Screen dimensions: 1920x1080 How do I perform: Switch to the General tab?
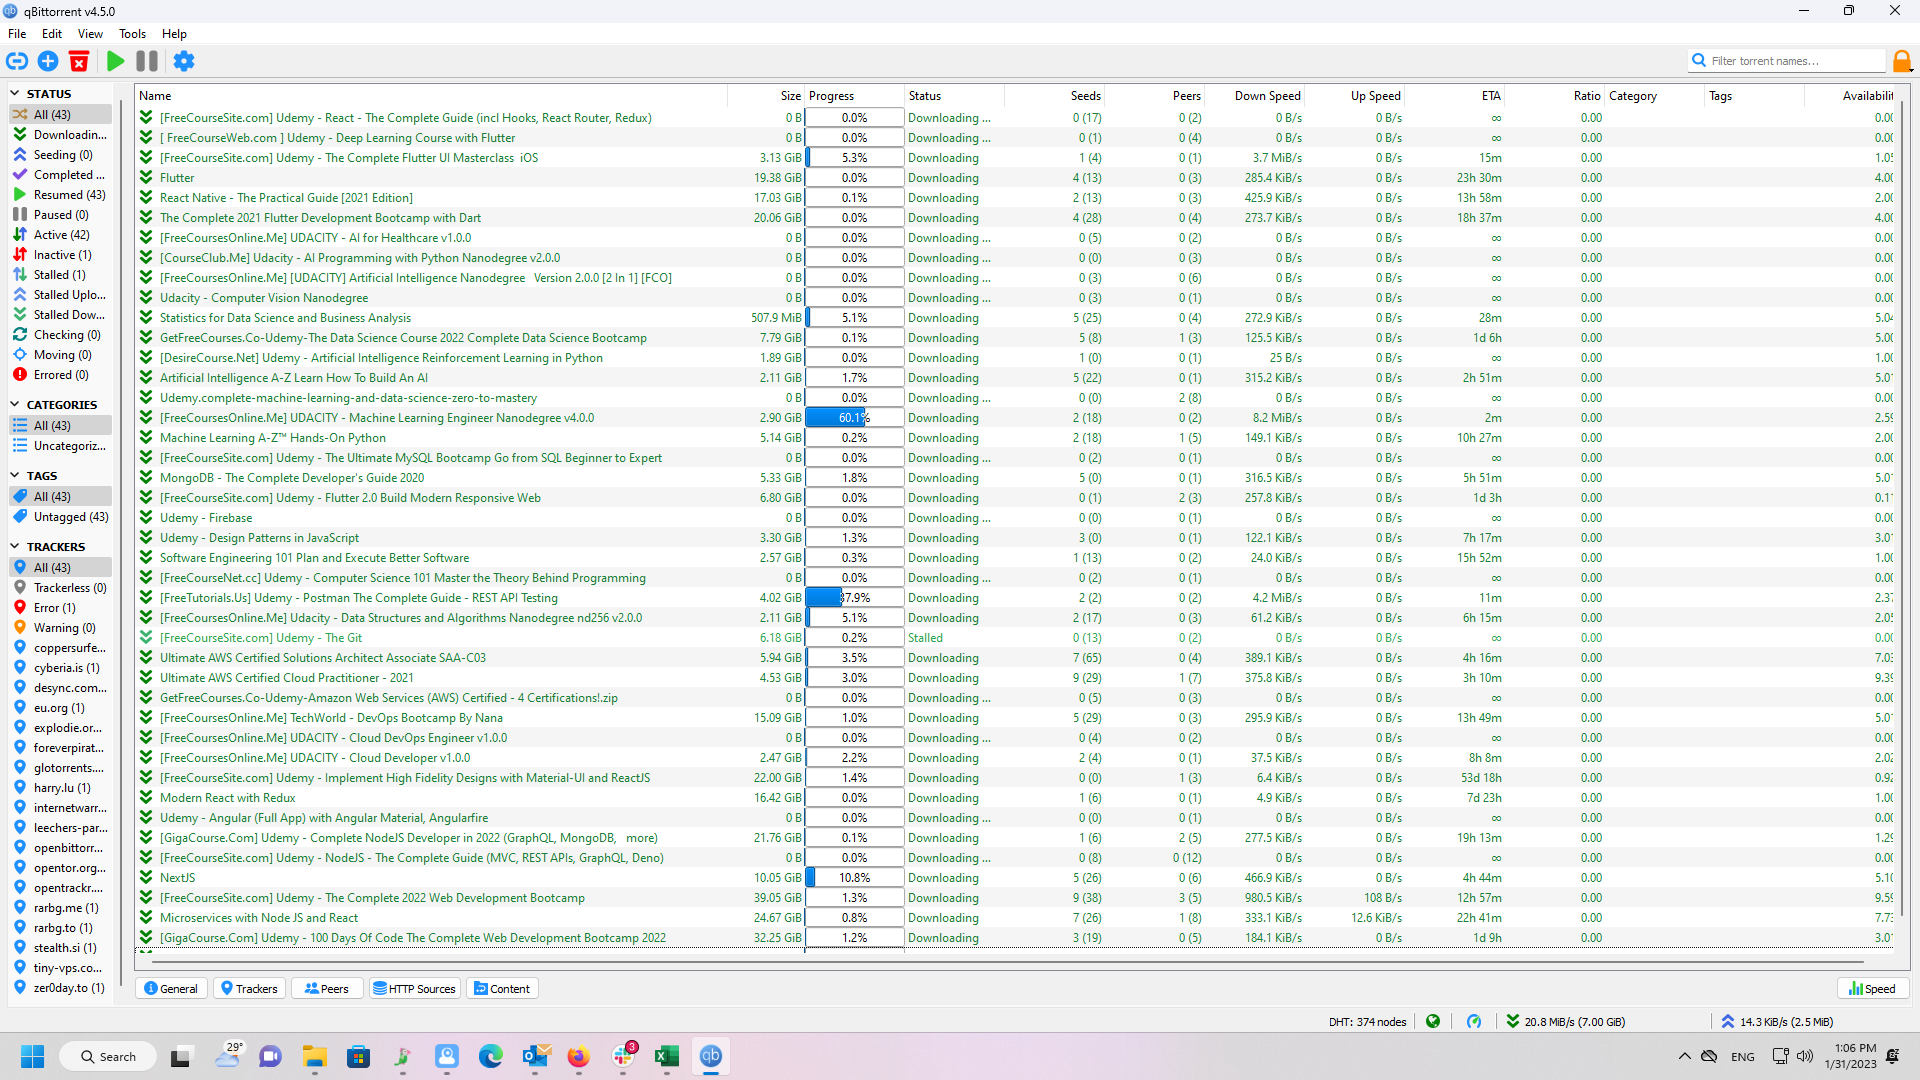[171, 989]
